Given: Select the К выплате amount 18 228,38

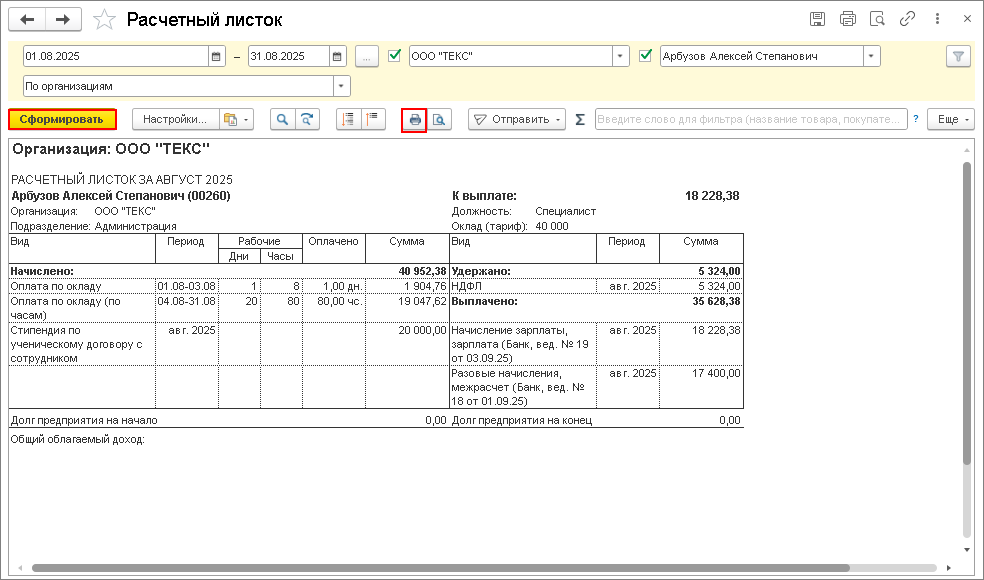Looking at the screenshot, I should pos(712,196).
